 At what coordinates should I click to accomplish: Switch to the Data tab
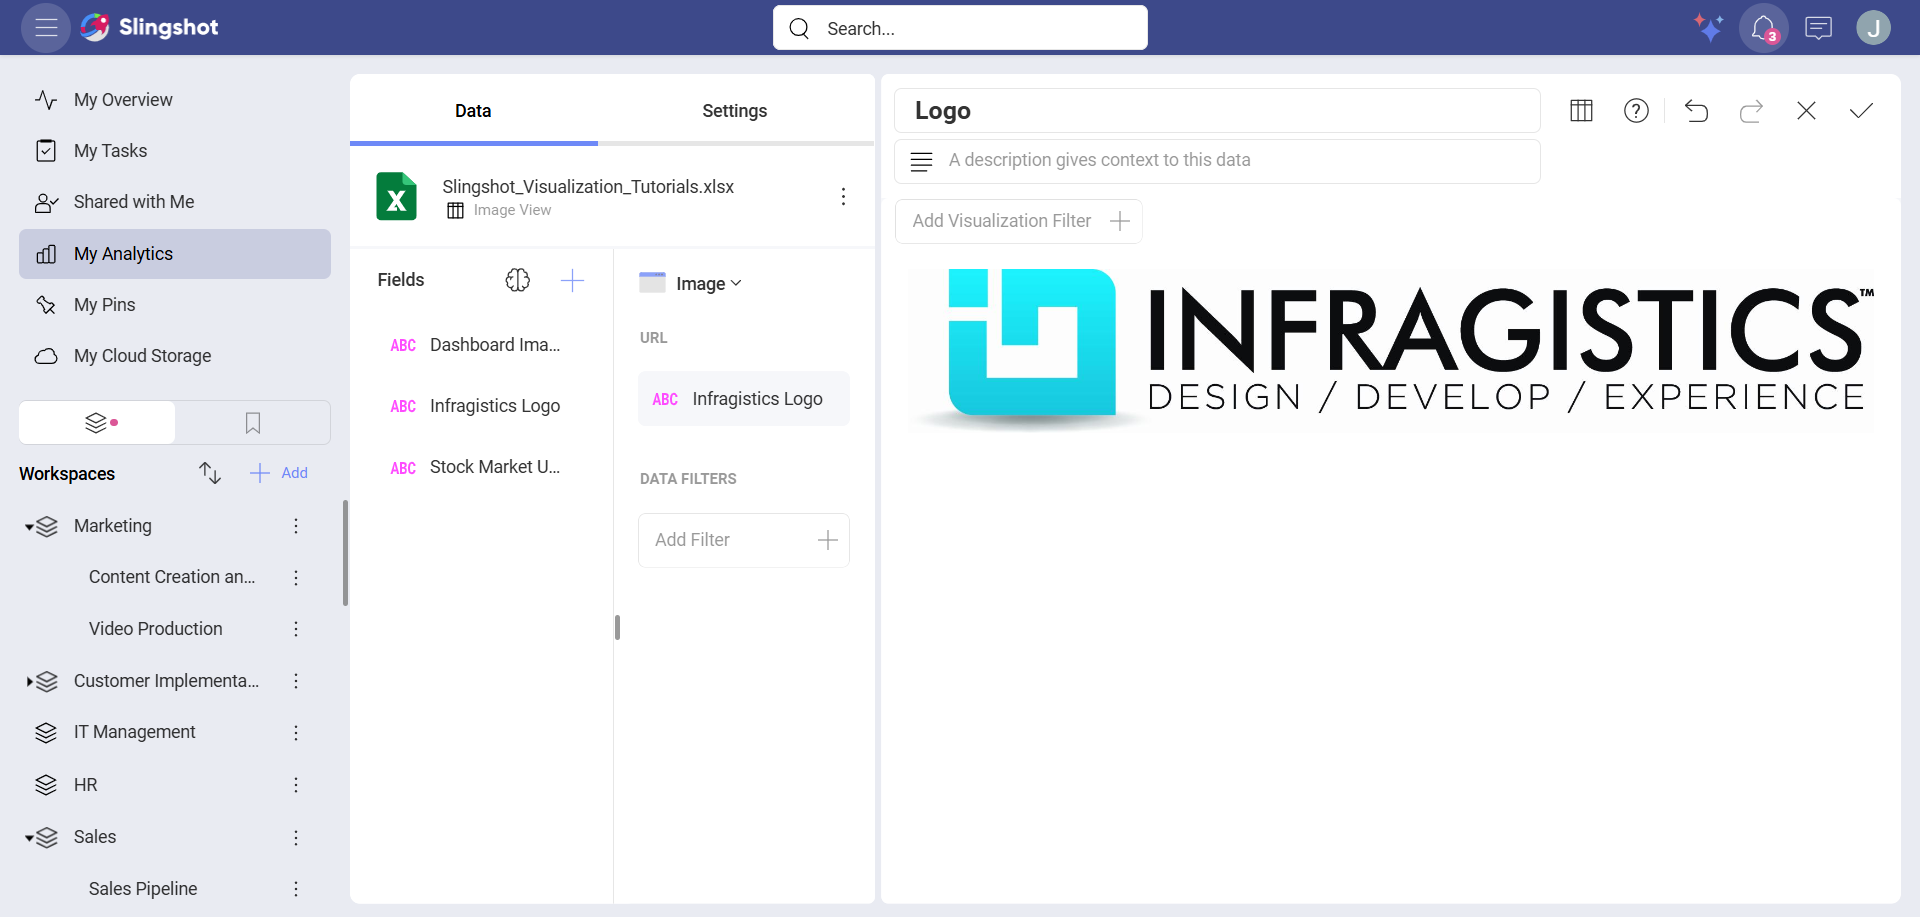pos(473,111)
